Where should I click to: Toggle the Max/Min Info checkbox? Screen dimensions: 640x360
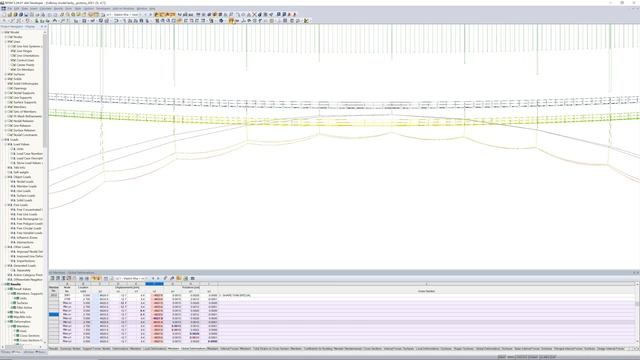[x=10, y=317]
